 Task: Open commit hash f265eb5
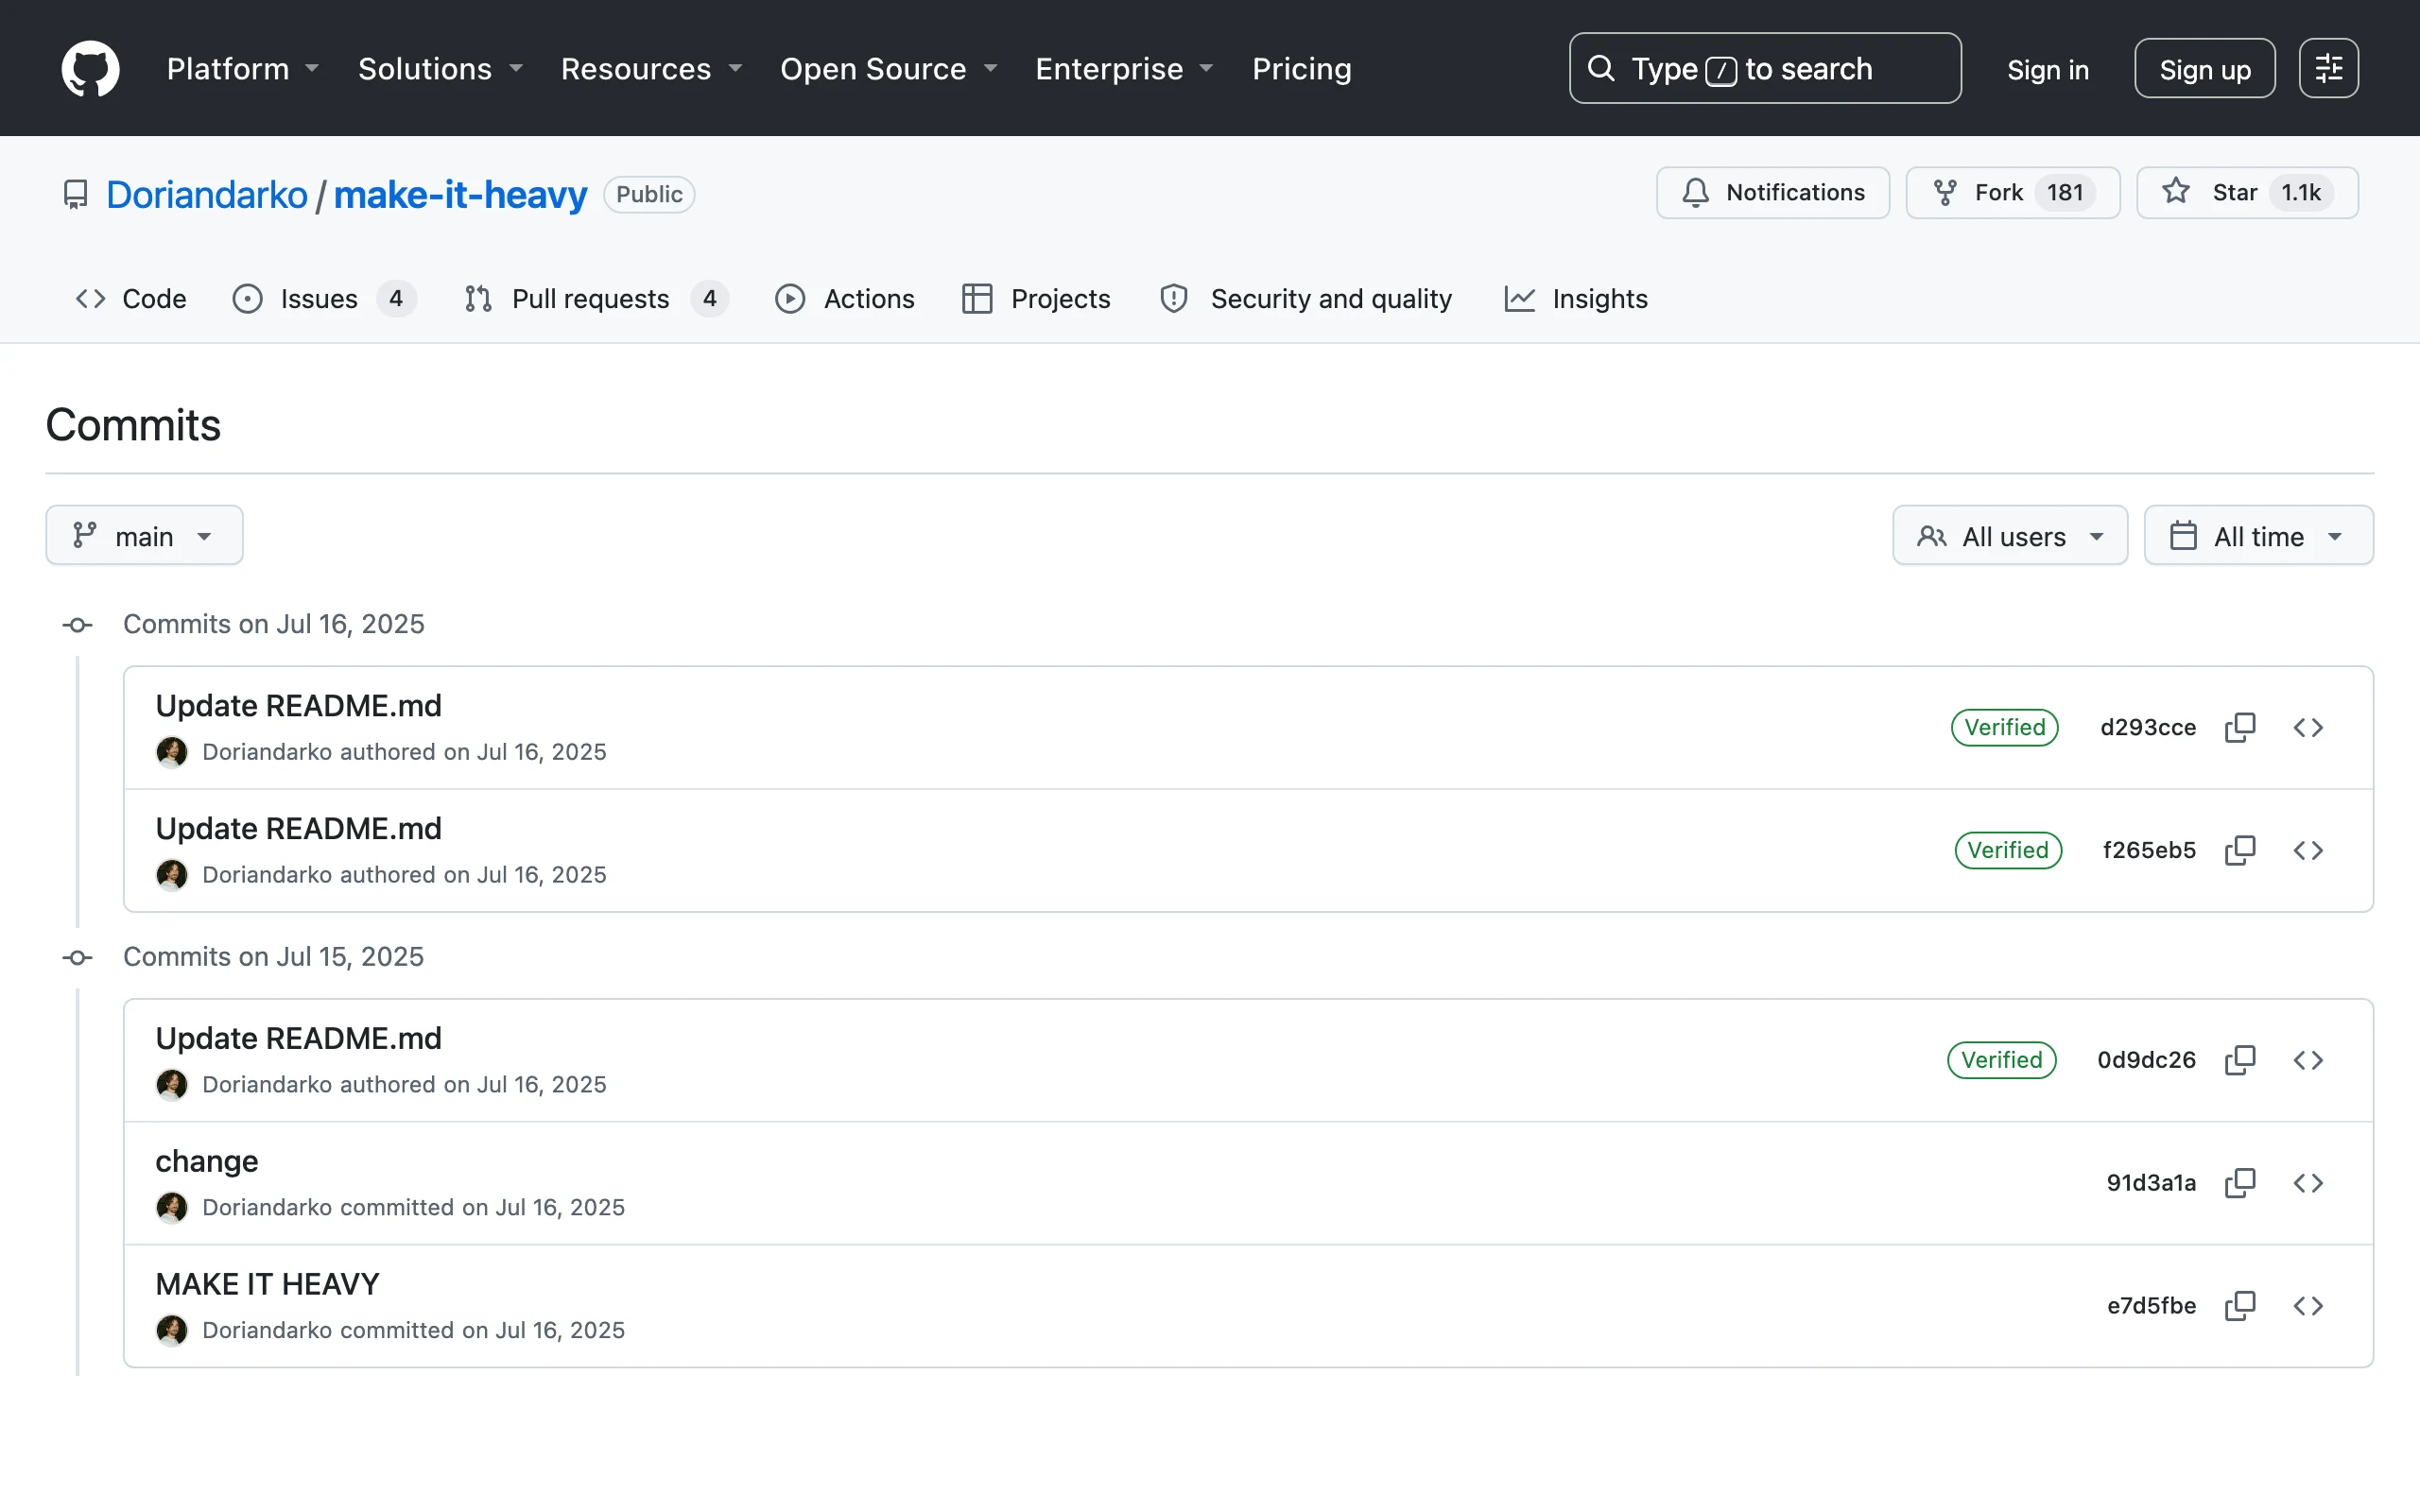pos(2149,850)
